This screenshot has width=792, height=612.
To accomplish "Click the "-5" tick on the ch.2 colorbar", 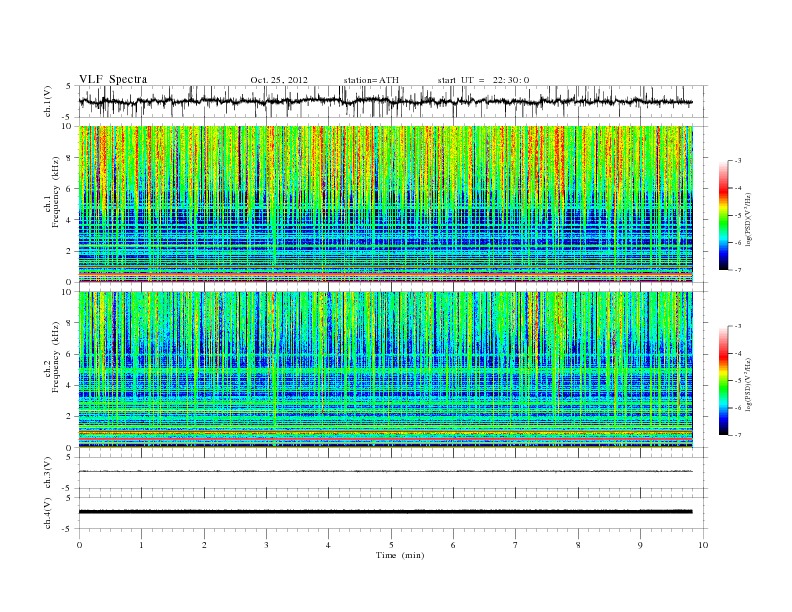I will (x=738, y=381).
